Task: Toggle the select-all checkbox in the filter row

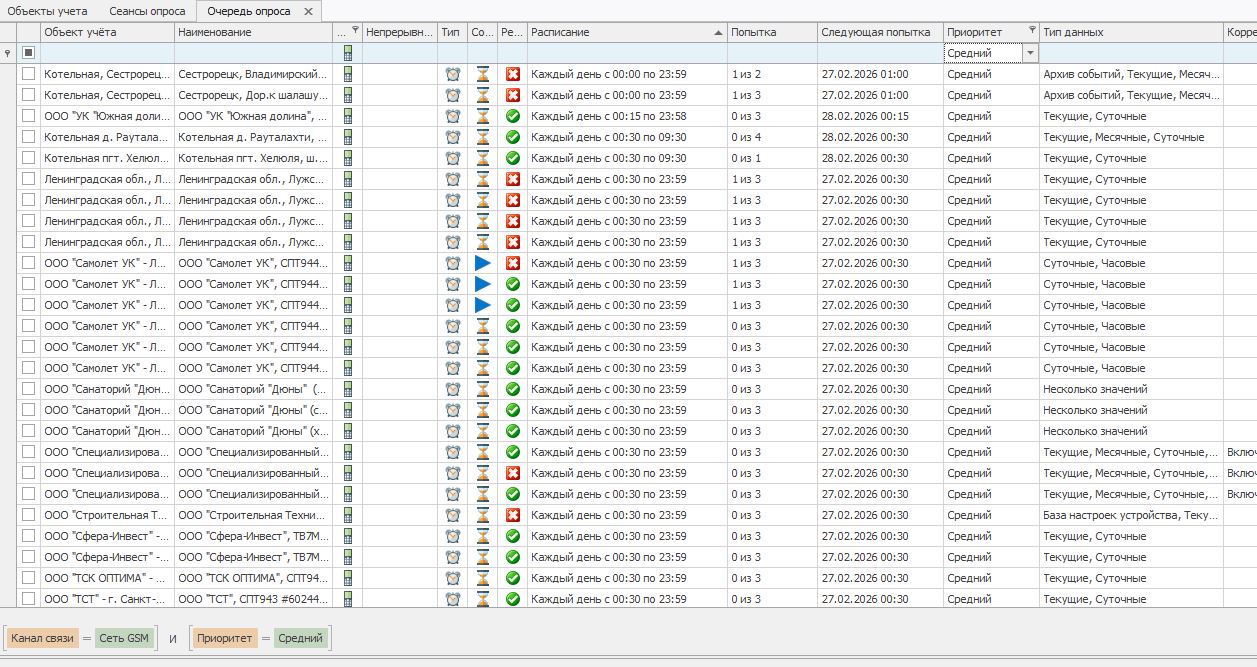Action: click(29, 53)
